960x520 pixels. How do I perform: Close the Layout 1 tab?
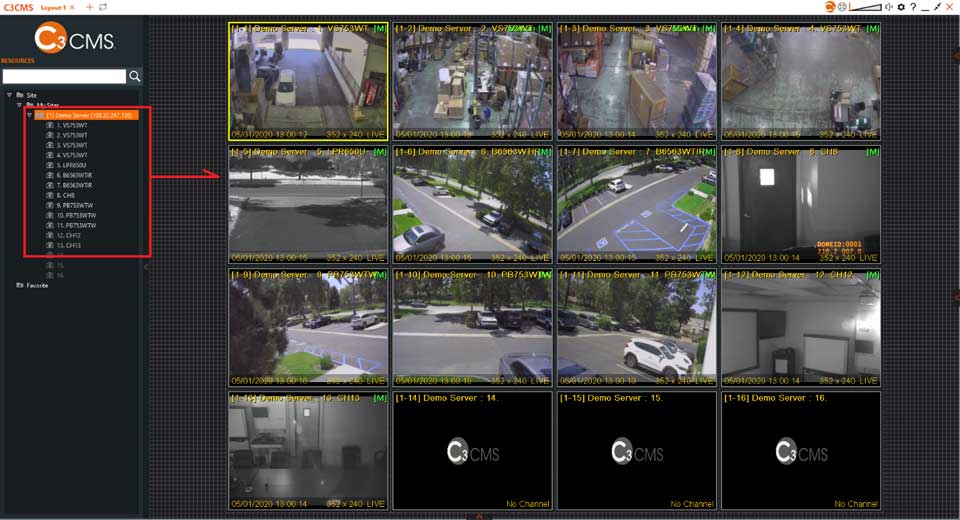click(x=72, y=7)
